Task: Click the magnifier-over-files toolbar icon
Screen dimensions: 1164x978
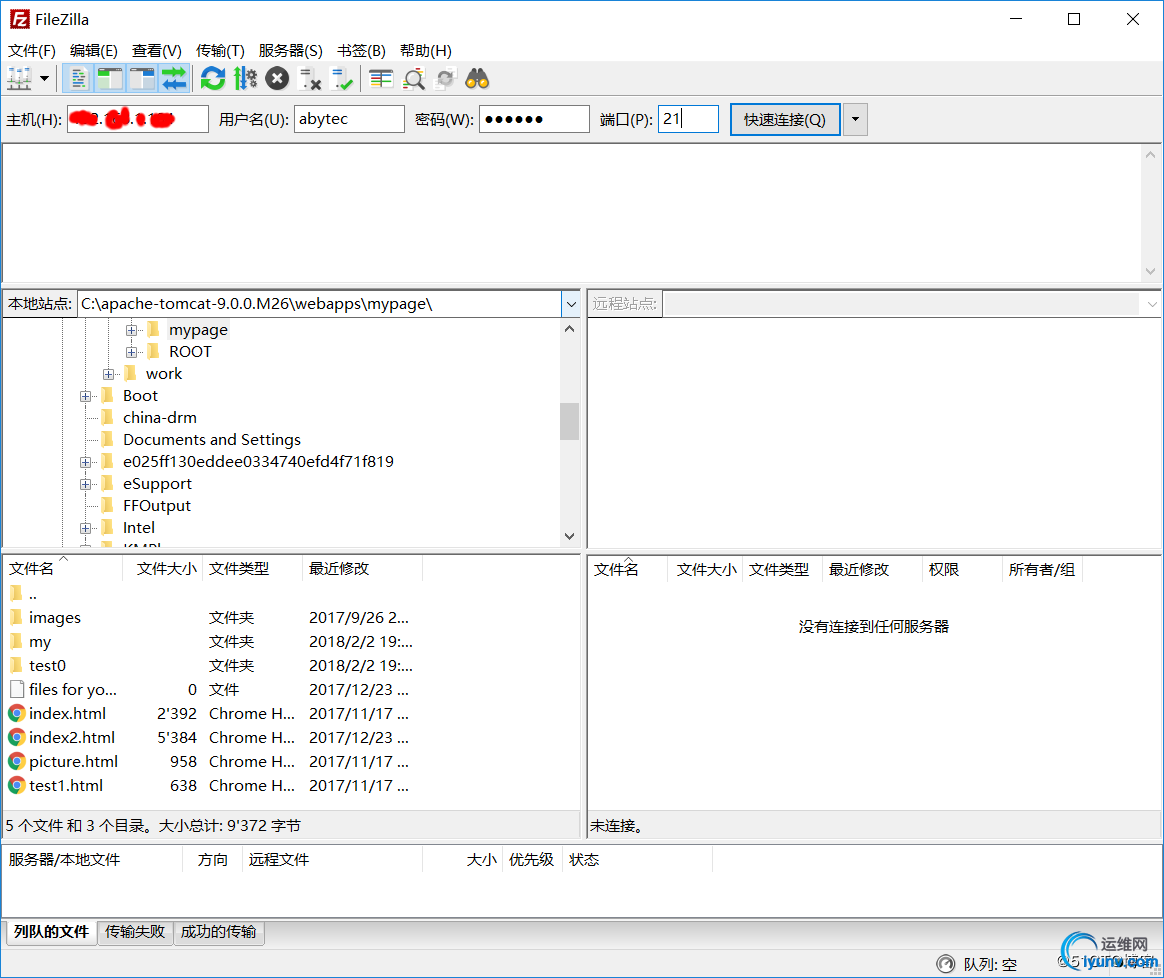Action: point(413,78)
